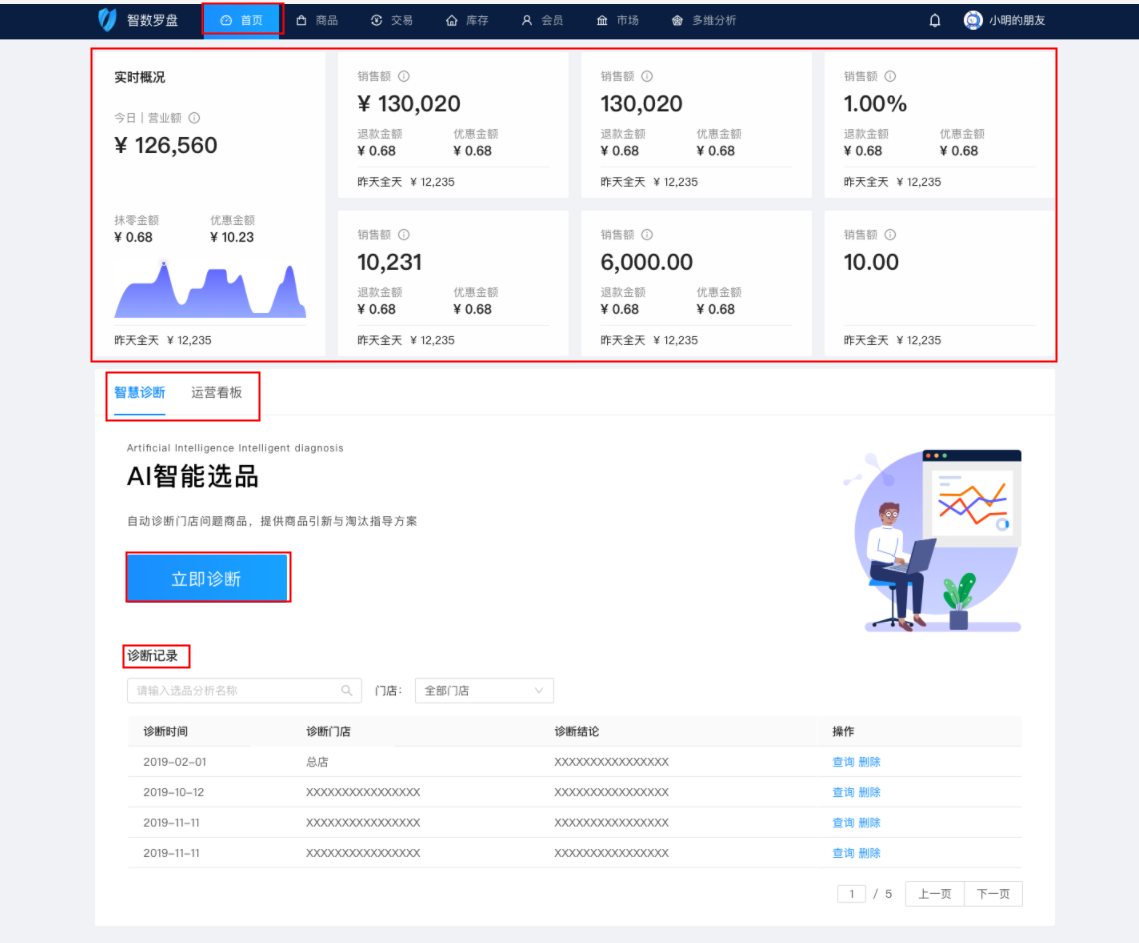Open the 商品 navigation menu

coord(317,20)
